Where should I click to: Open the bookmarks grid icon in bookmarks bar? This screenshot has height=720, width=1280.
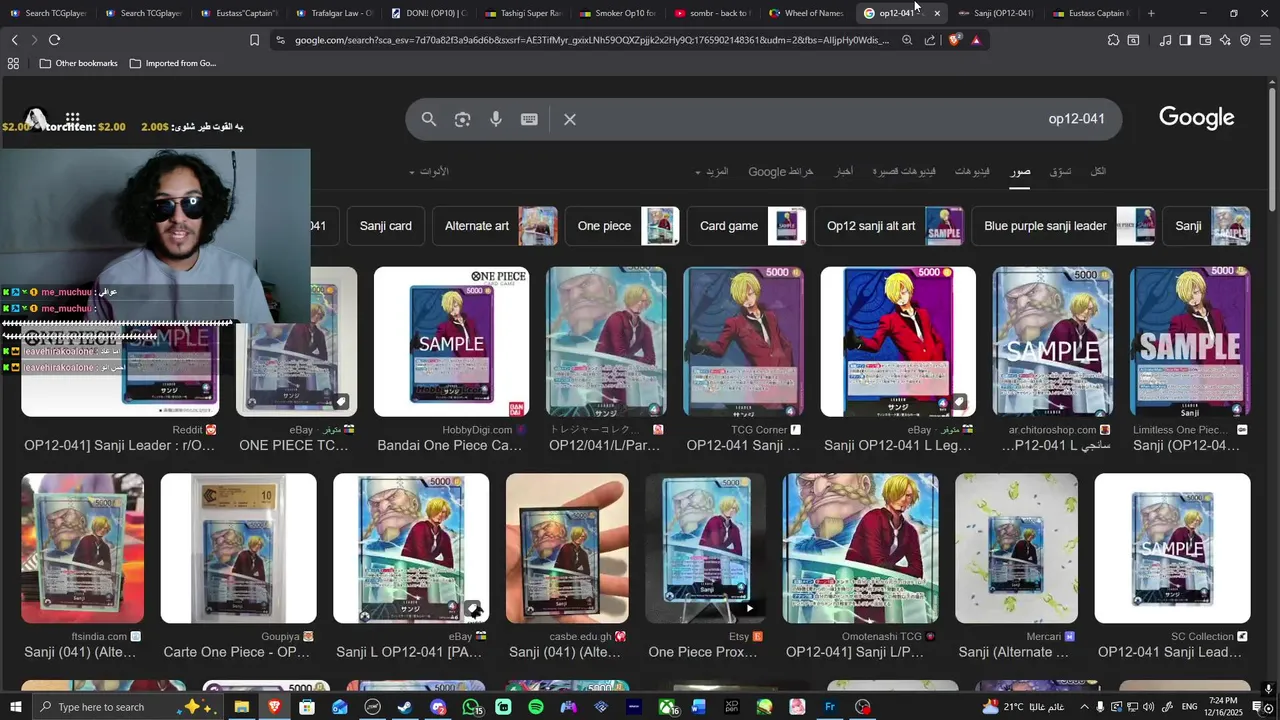point(13,63)
